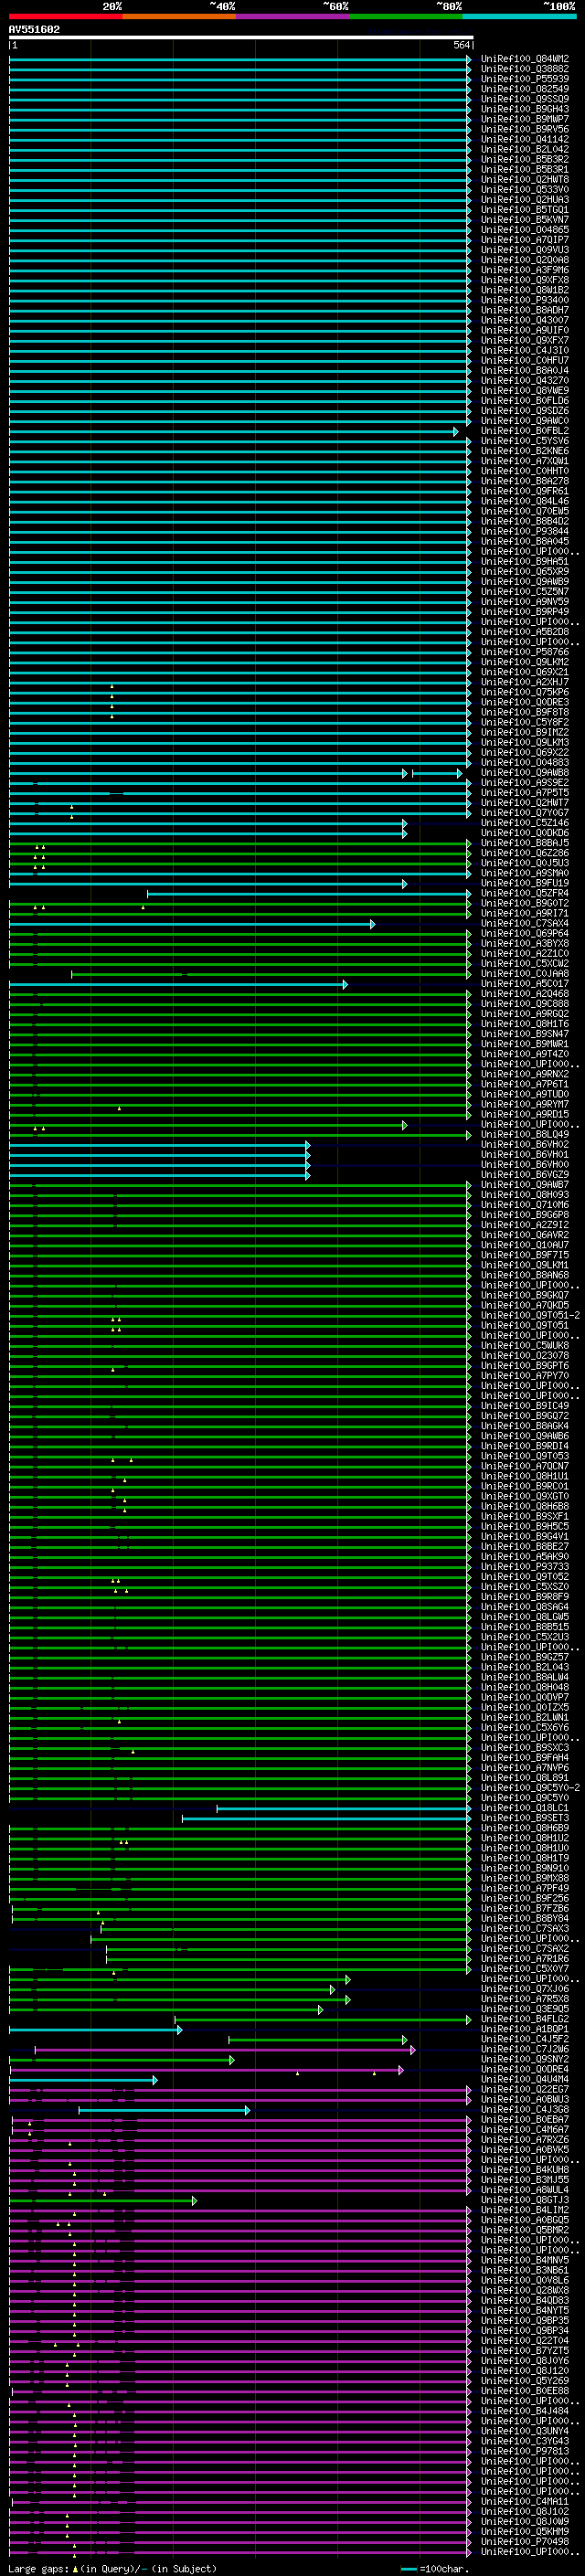
Task: Open hit UniRef100_Q84WM2
Action: (x=525, y=59)
